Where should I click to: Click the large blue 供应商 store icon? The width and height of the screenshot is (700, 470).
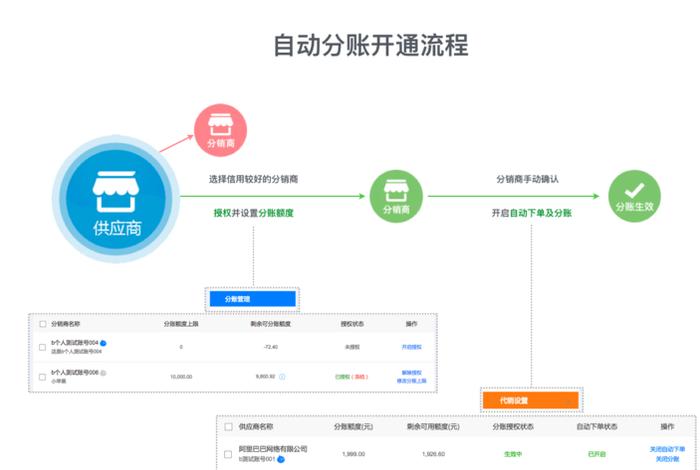point(116,199)
